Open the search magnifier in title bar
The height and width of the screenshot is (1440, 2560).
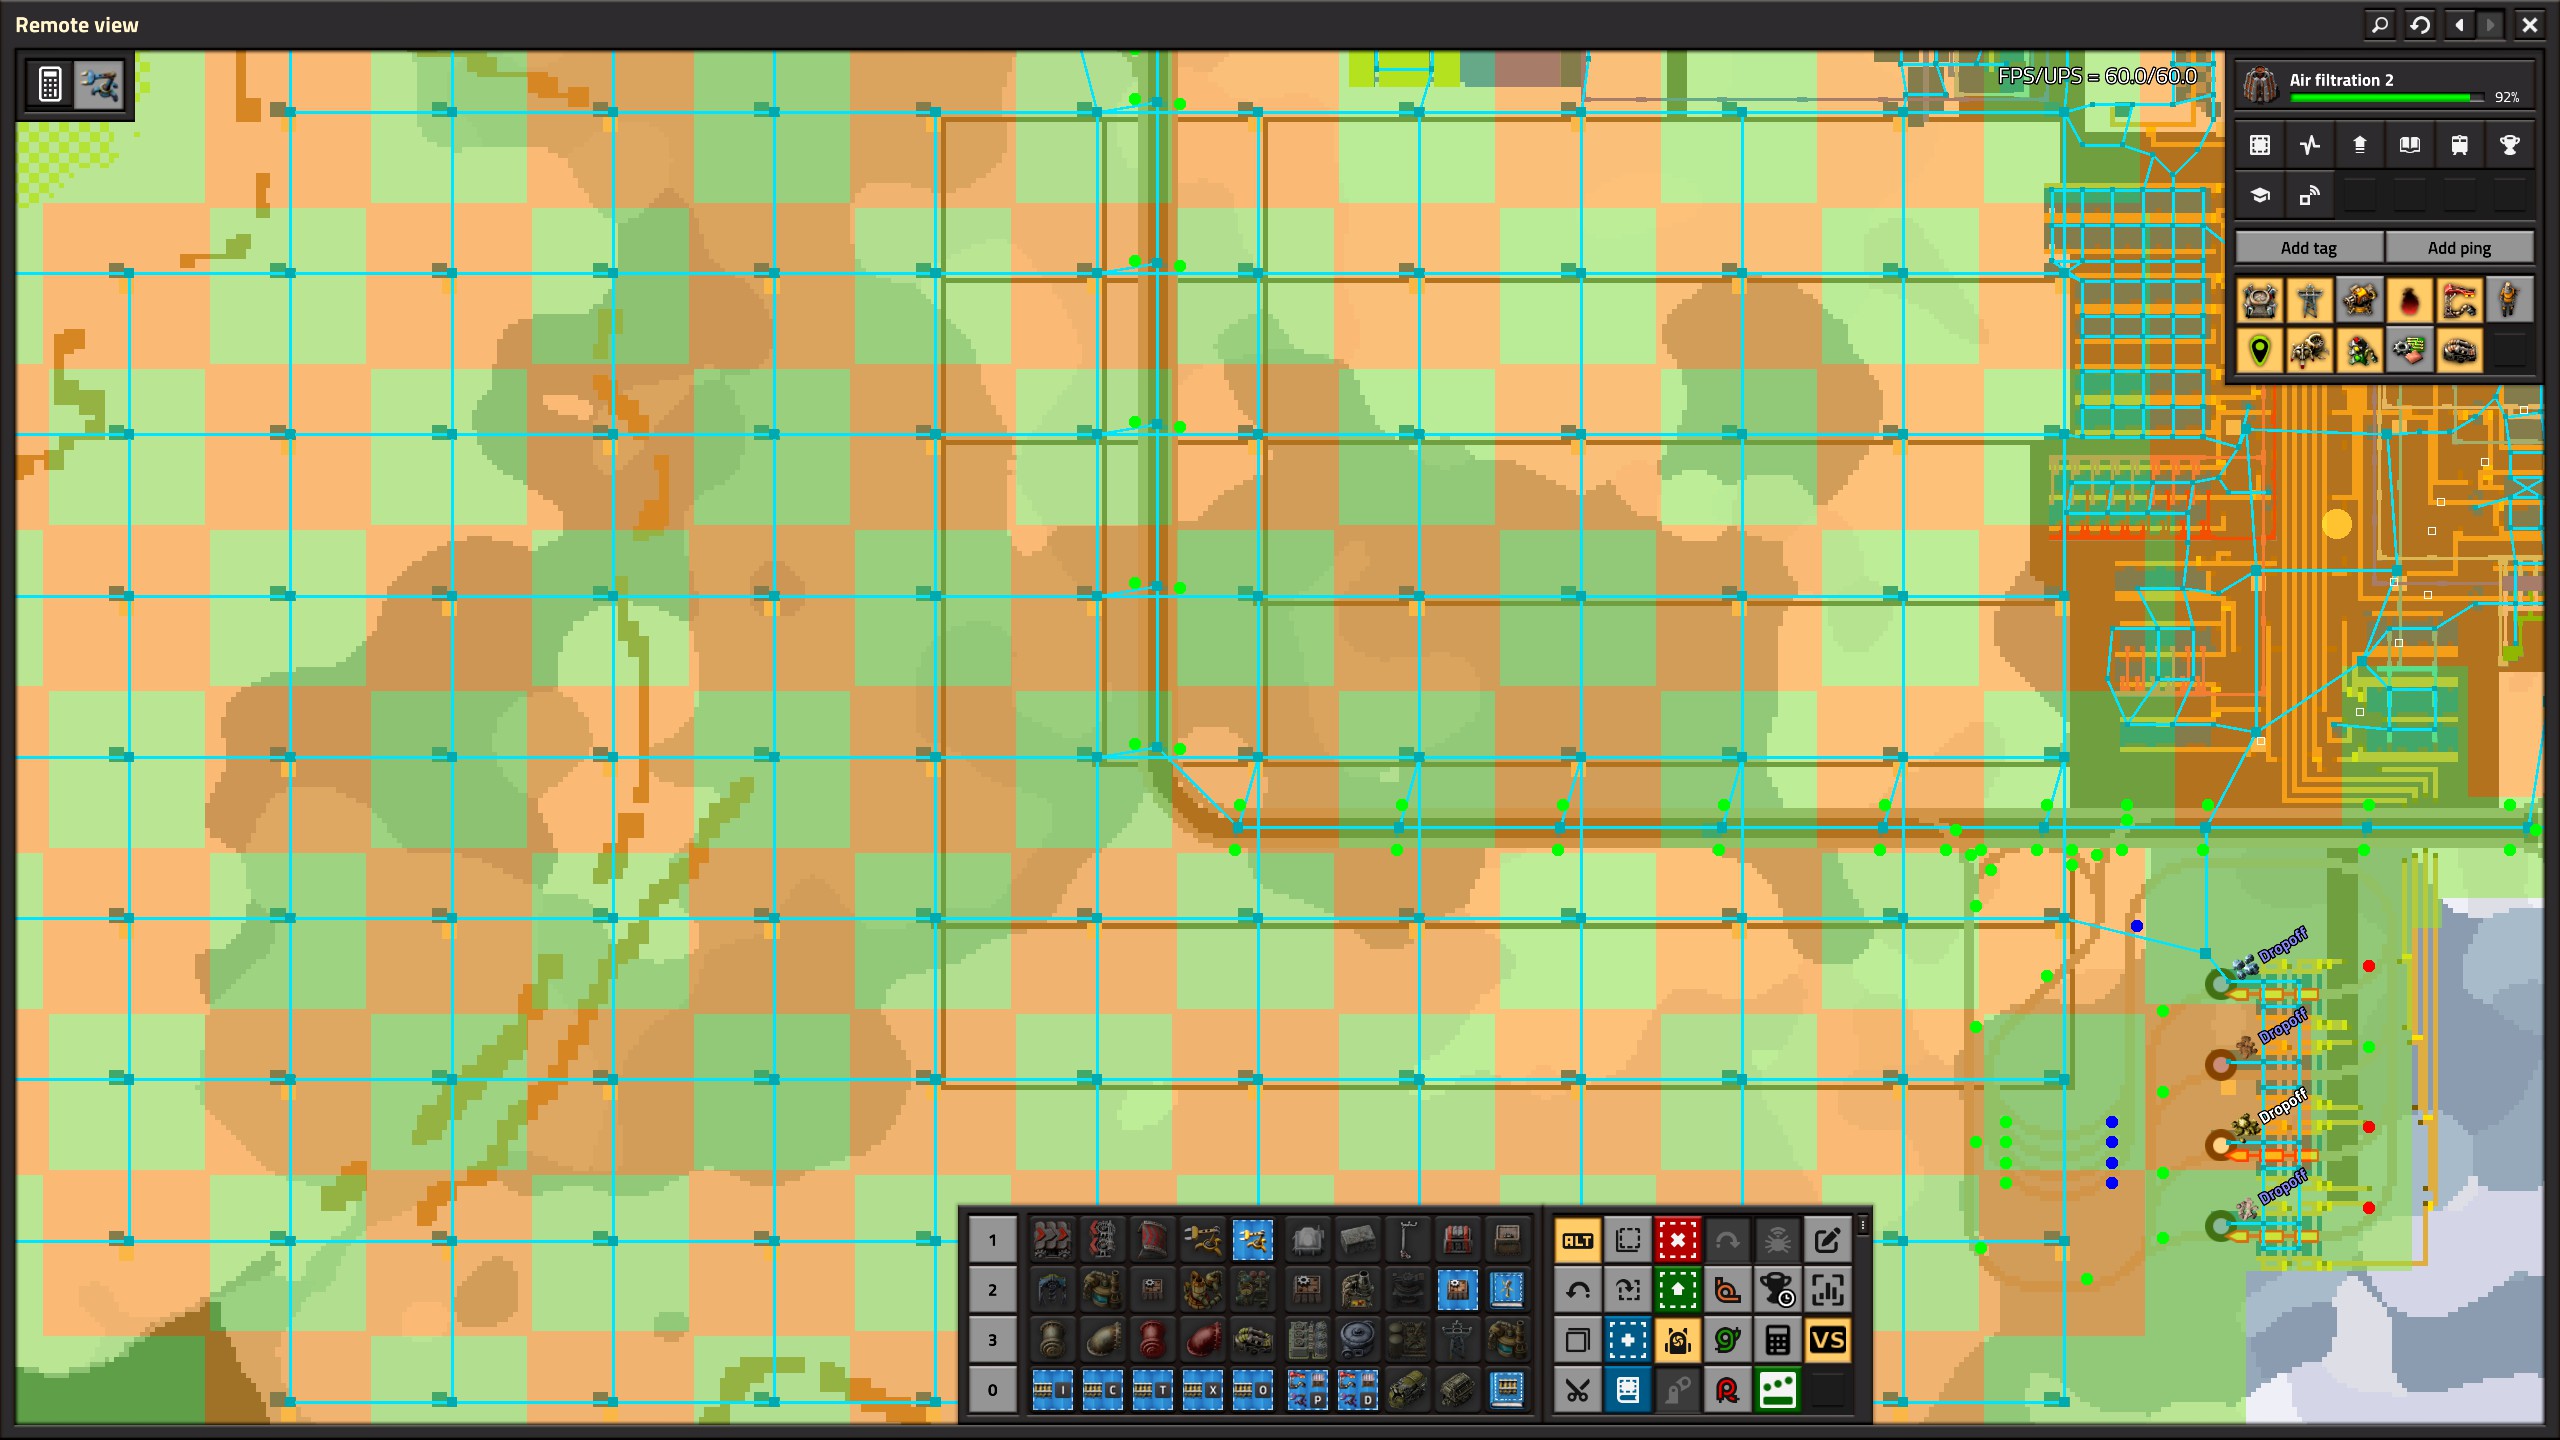tap(2380, 25)
